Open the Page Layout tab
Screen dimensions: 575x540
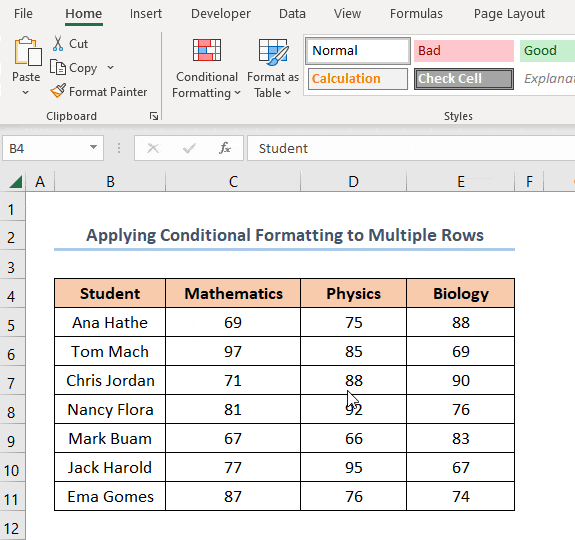[x=509, y=14]
